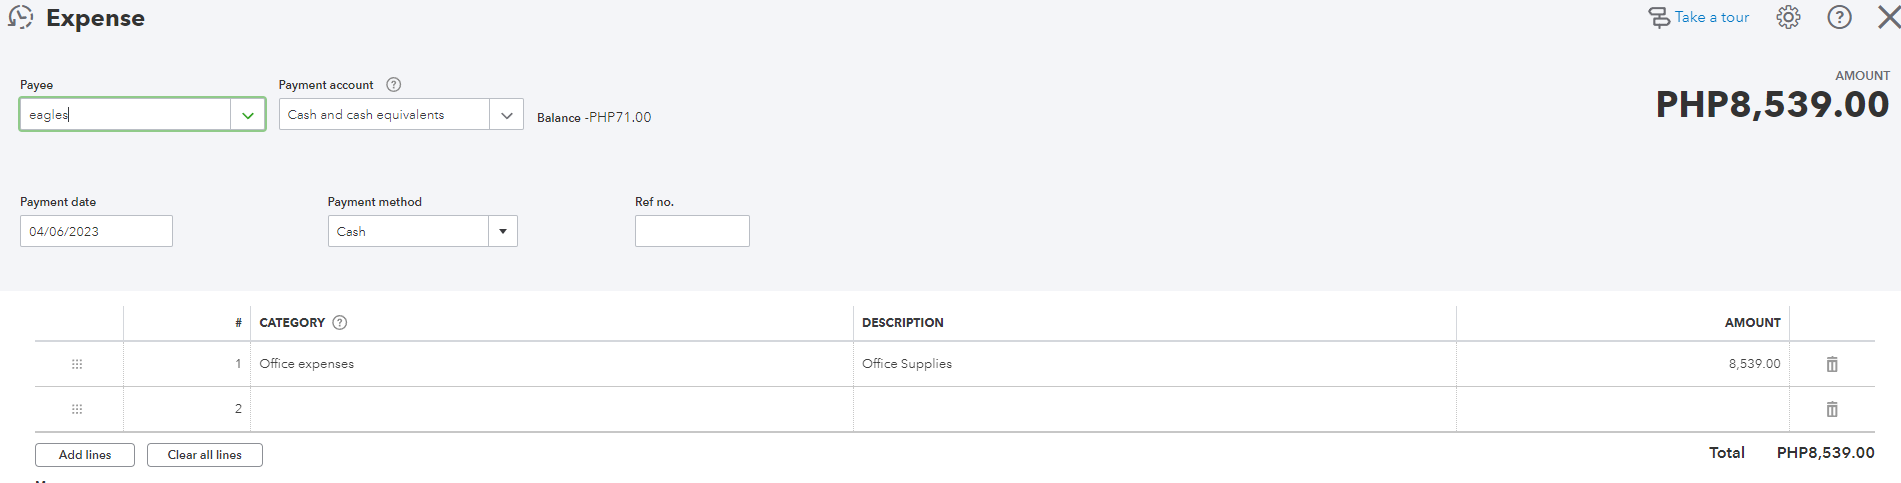The image size is (1901, 483).
Task: Click the Payment date field
Action: [x=96, y=231]
